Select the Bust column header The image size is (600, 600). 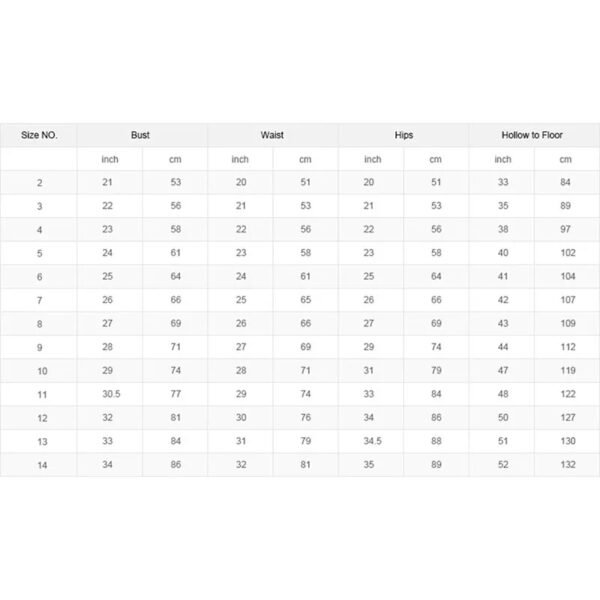pos(140,135)
